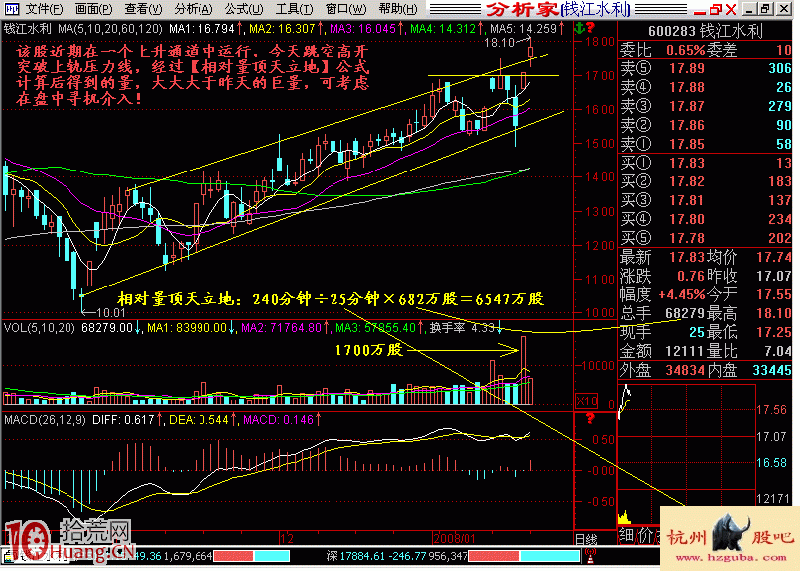Close the chart child window with the red X
Viewport: 800px width, 571px height.
(731, 9)
